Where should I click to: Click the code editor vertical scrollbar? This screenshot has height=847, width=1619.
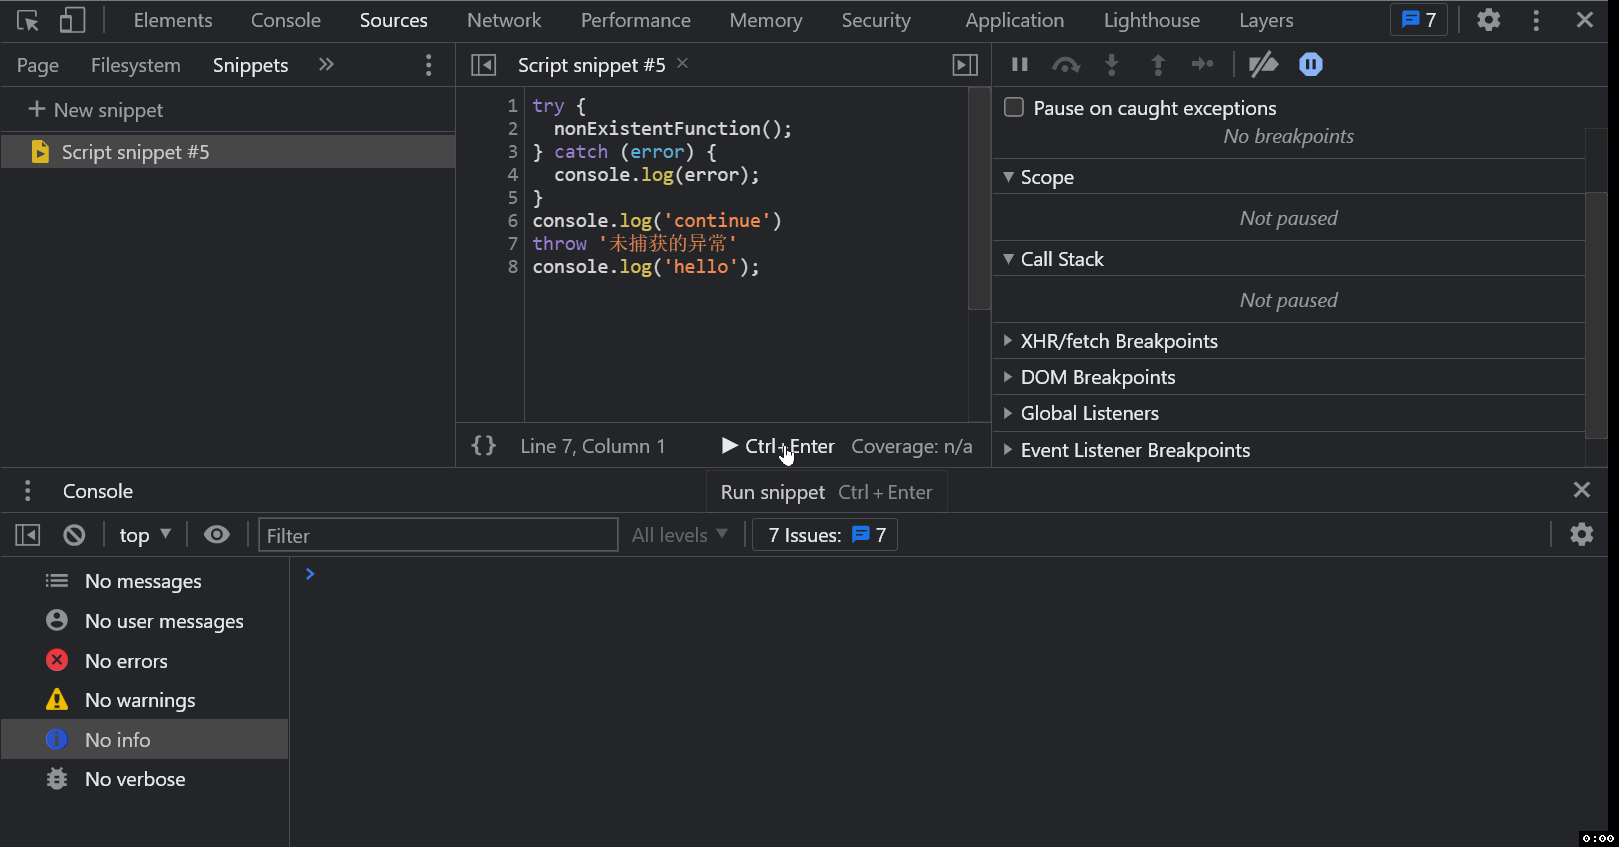[979, 200]
